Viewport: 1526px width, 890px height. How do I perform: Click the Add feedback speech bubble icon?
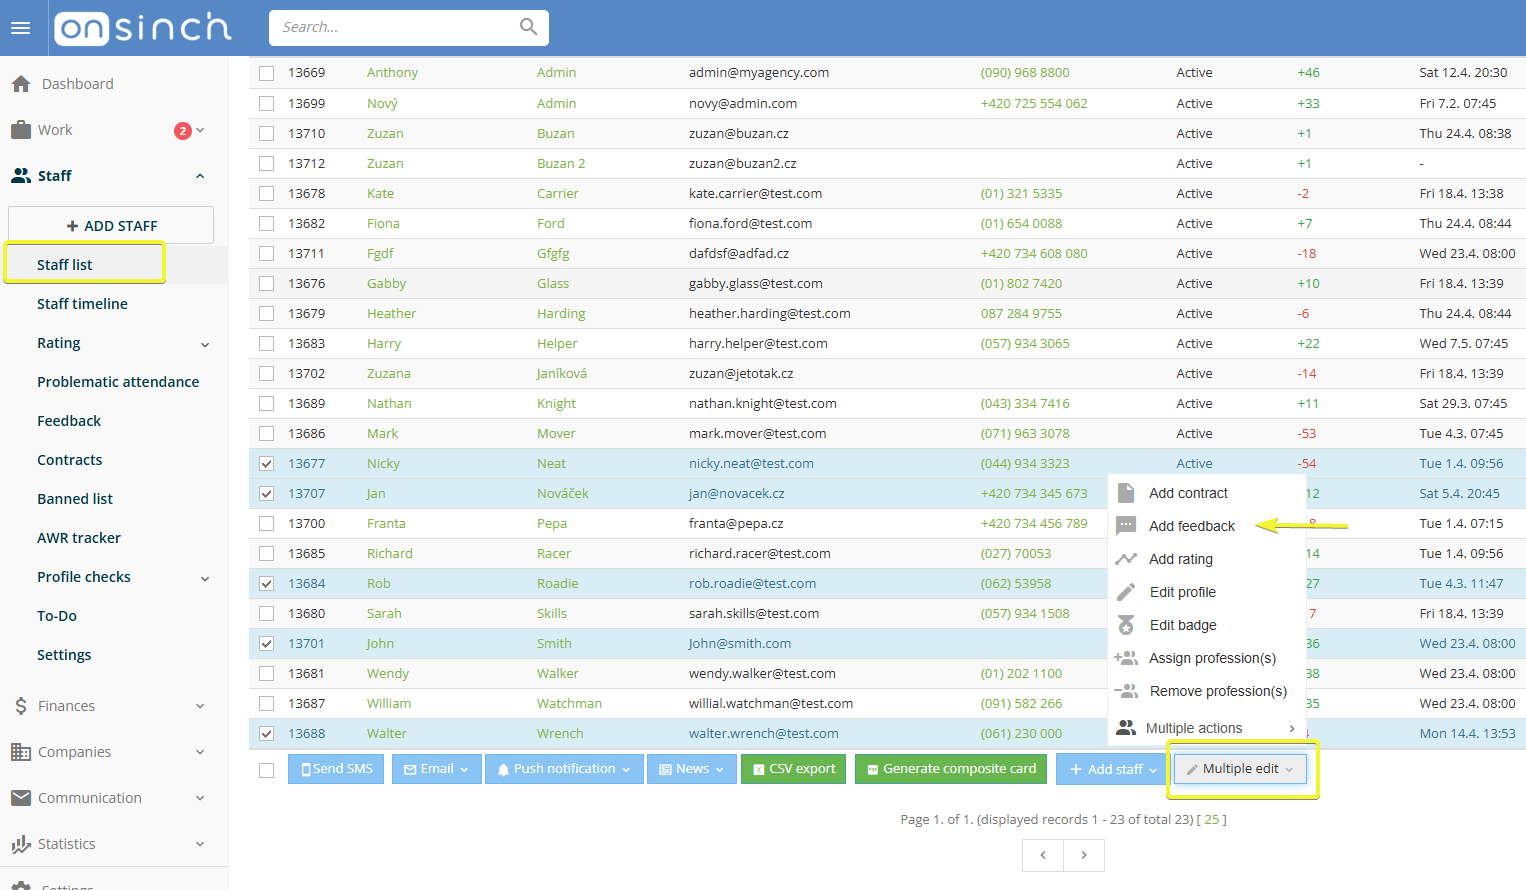click(x=1126, y=526)
